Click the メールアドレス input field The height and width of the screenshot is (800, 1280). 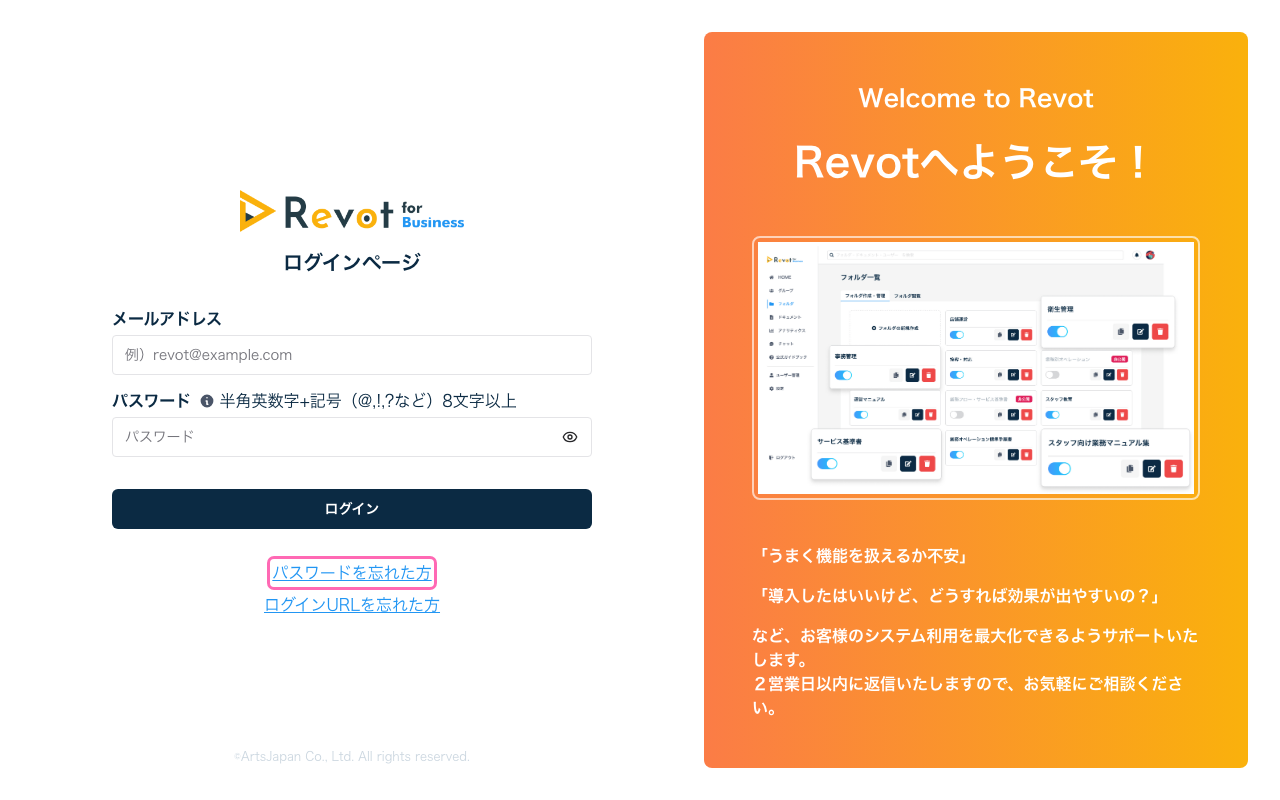352,355
